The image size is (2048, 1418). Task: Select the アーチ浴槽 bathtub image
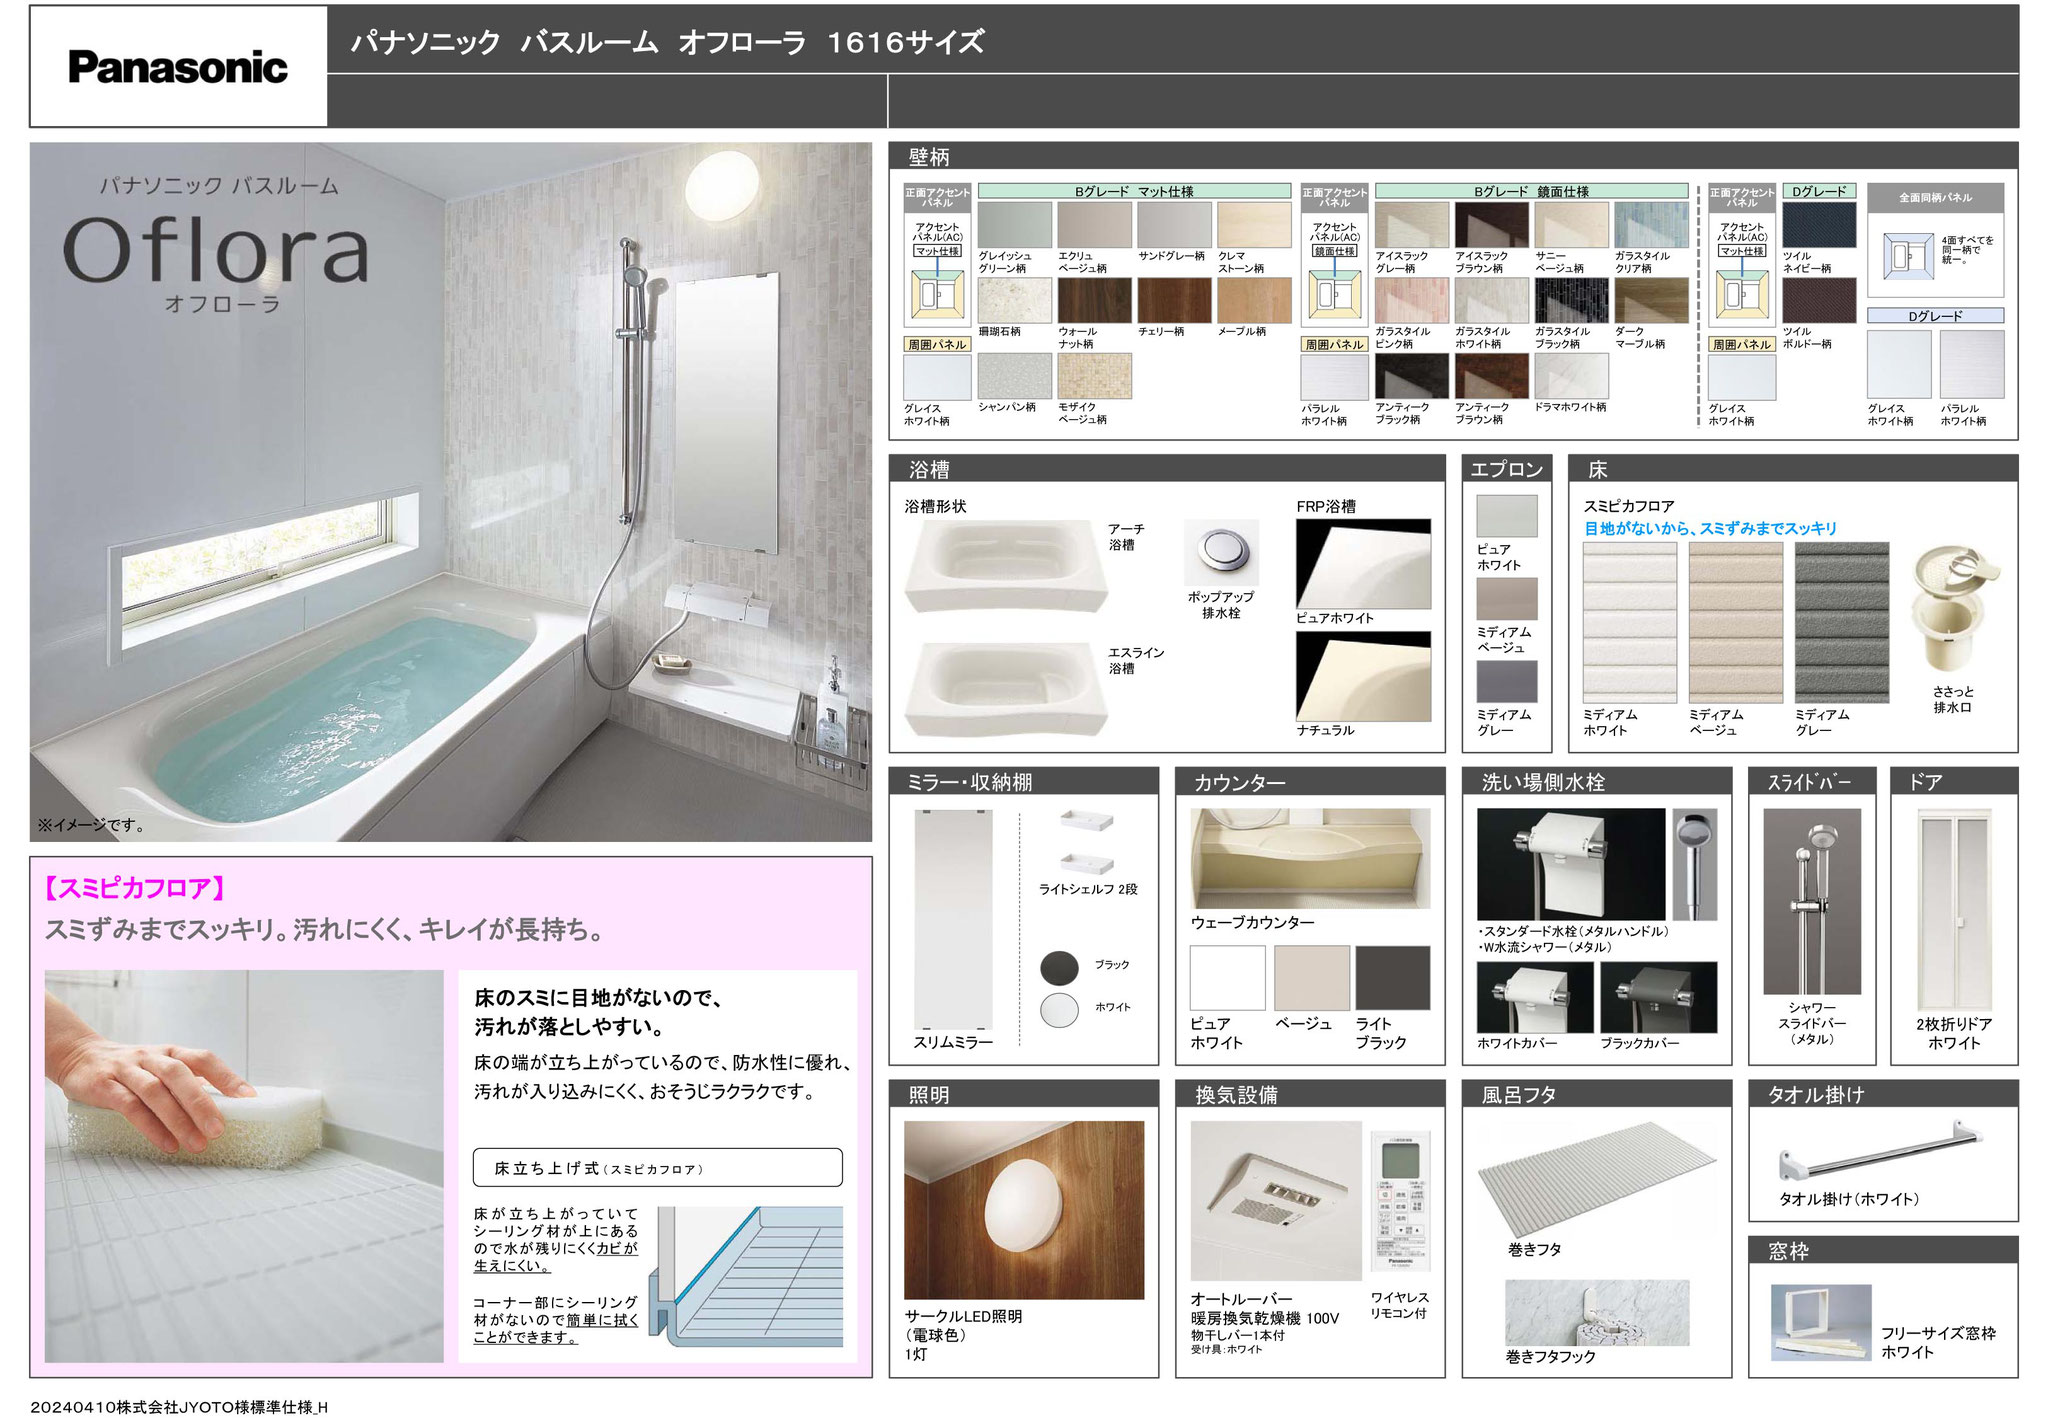(x=1005, y=566)
